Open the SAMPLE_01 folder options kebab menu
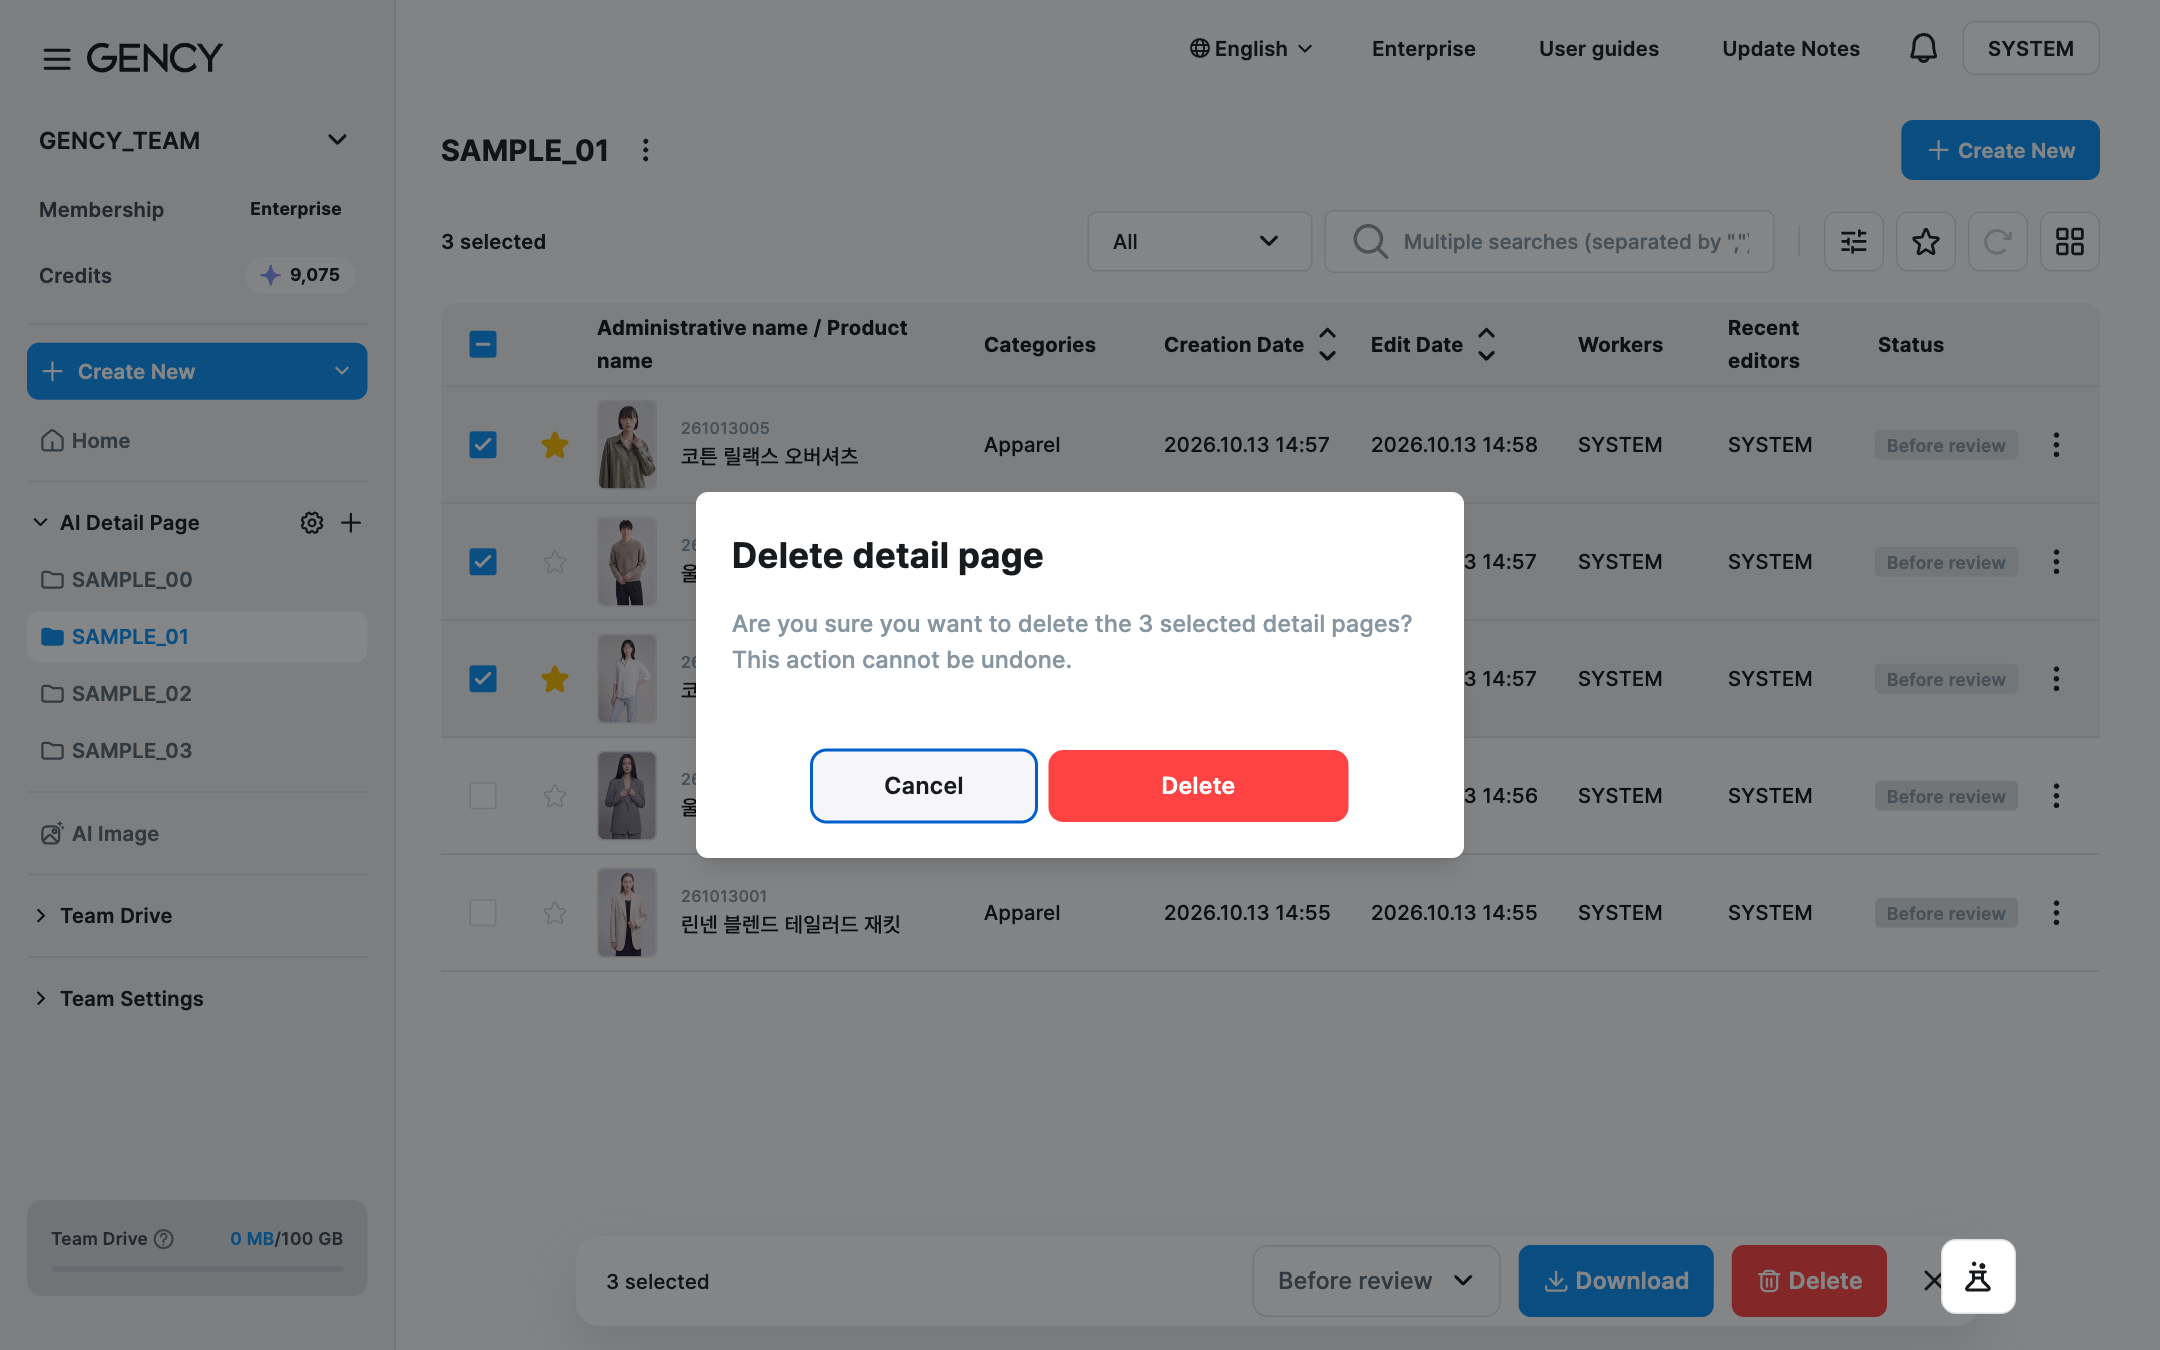 pyautogui.click(x=646, y=150)
